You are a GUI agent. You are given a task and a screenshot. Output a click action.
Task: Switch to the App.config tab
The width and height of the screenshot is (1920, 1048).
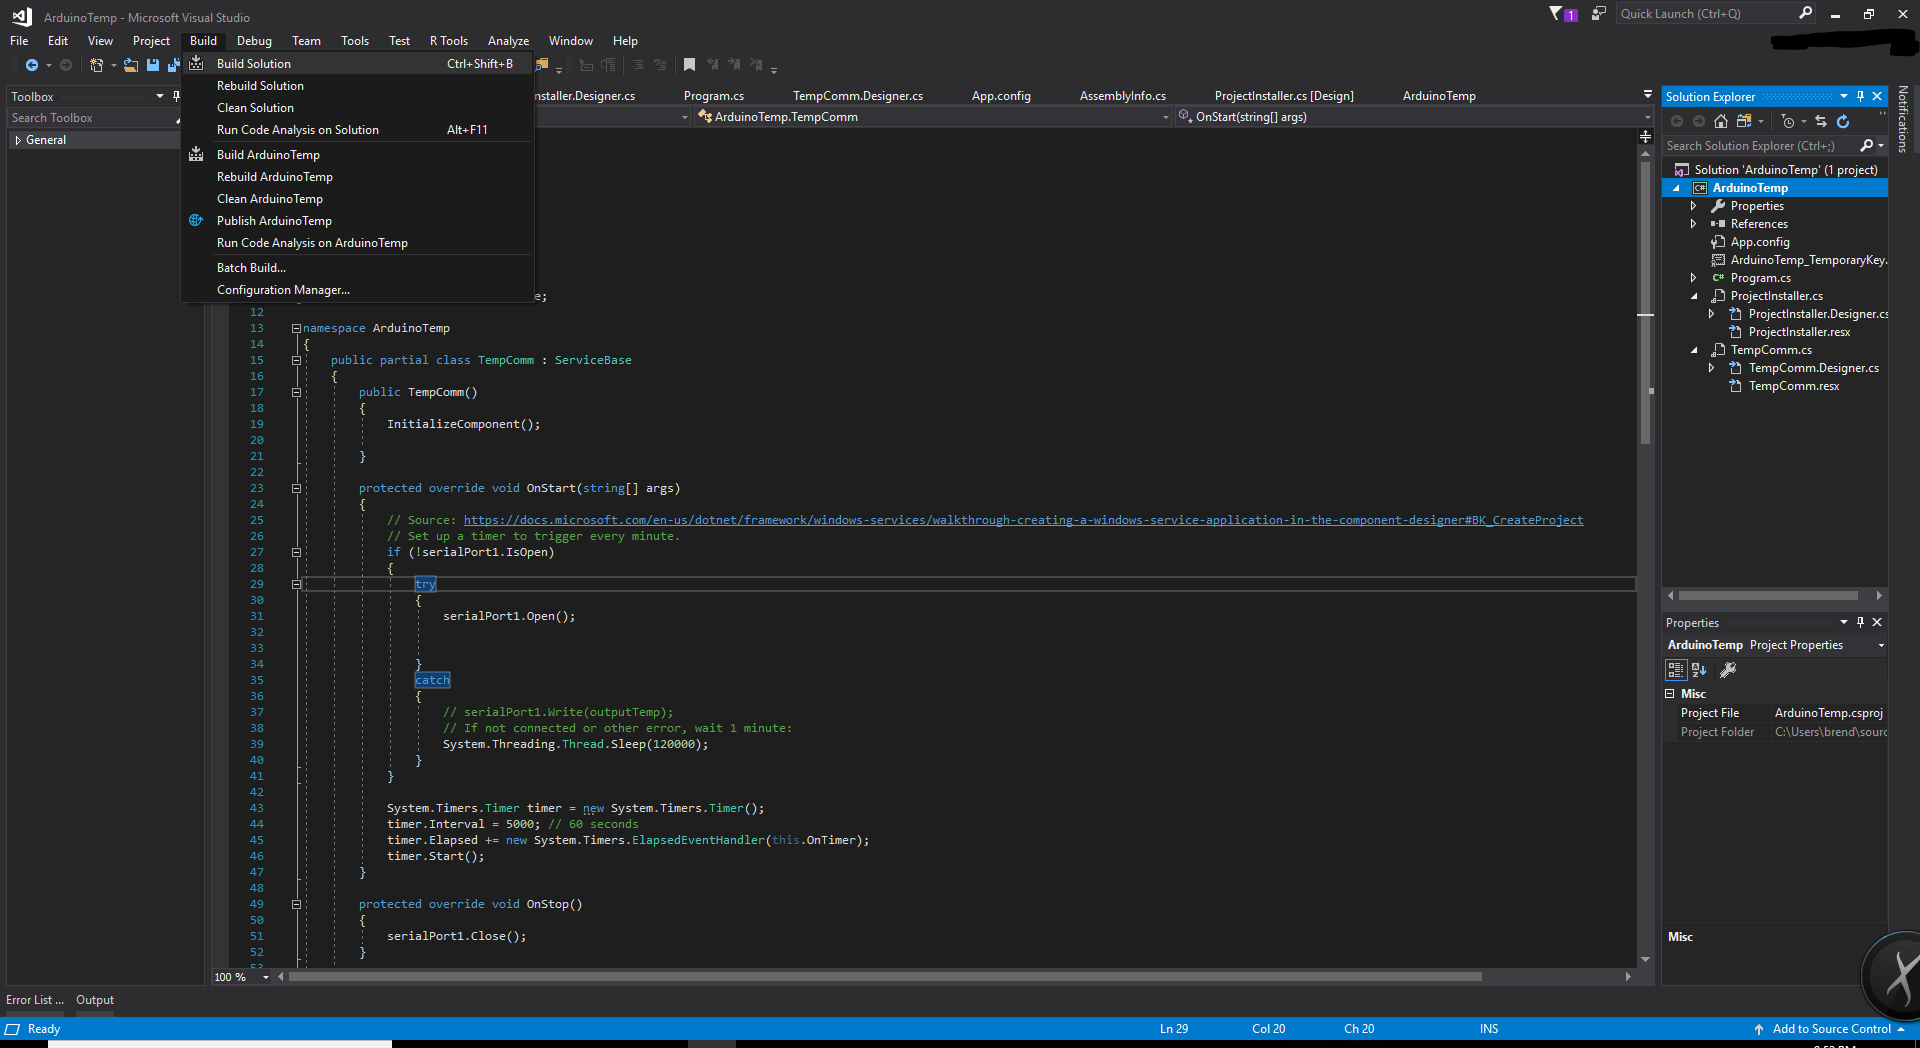click(x=1001, y=96)
